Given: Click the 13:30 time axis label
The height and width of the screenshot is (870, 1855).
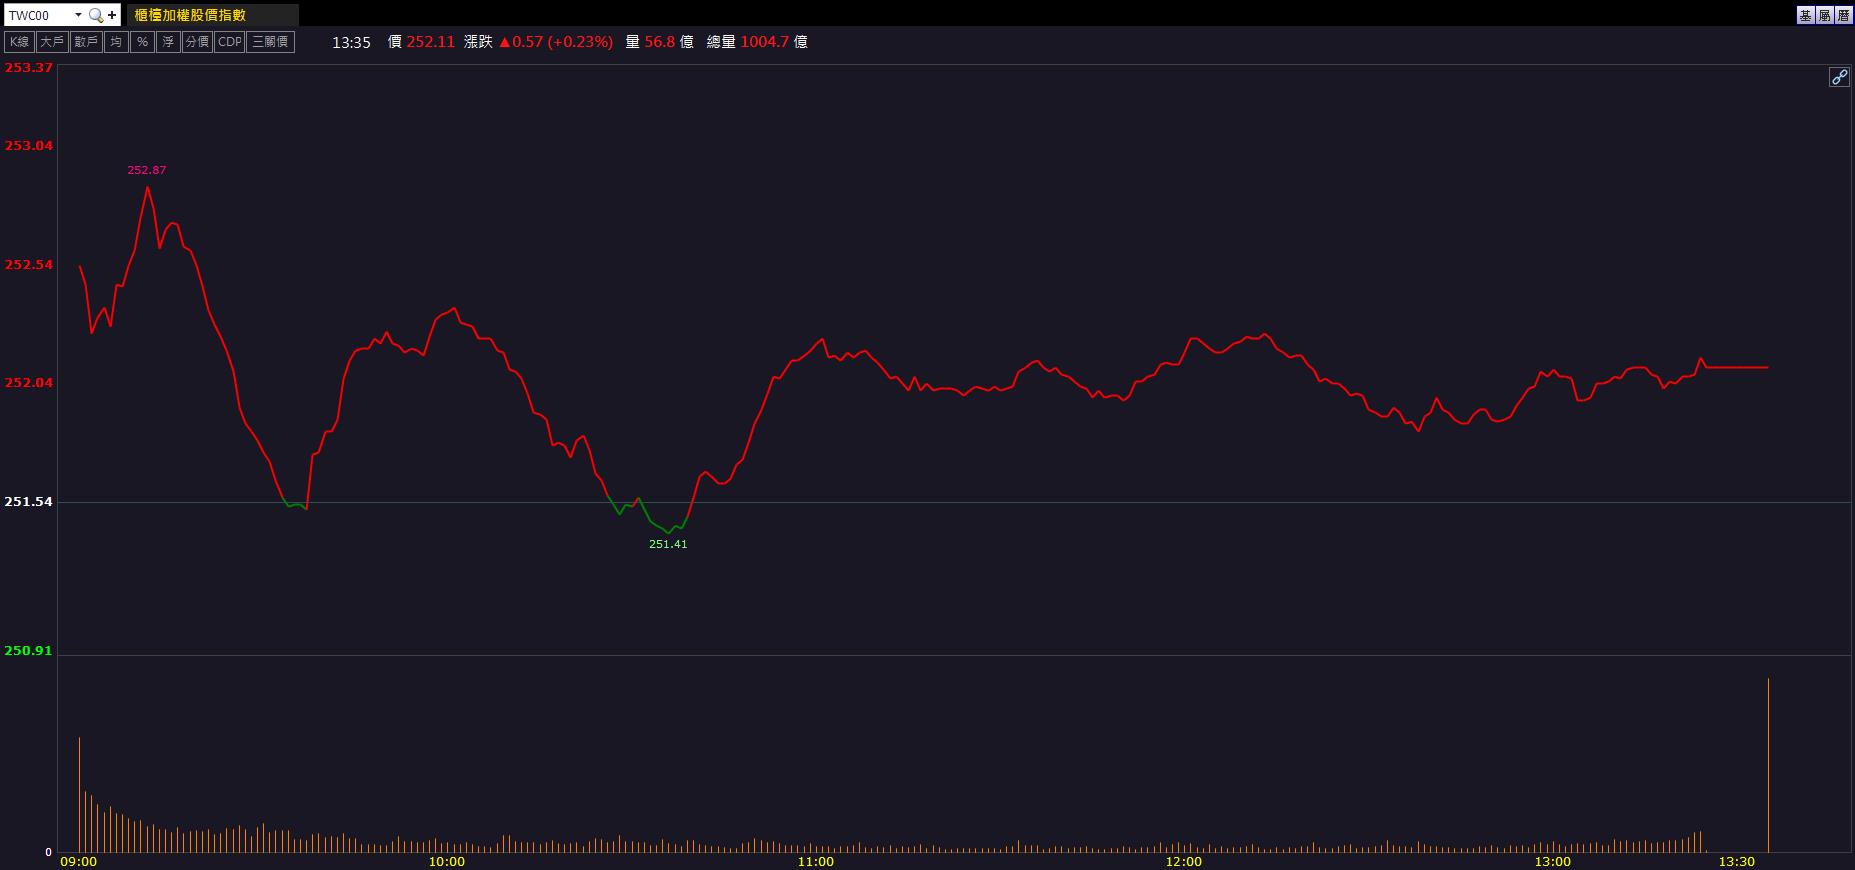Looking at the screenshot, I should tap(1736, 861).
